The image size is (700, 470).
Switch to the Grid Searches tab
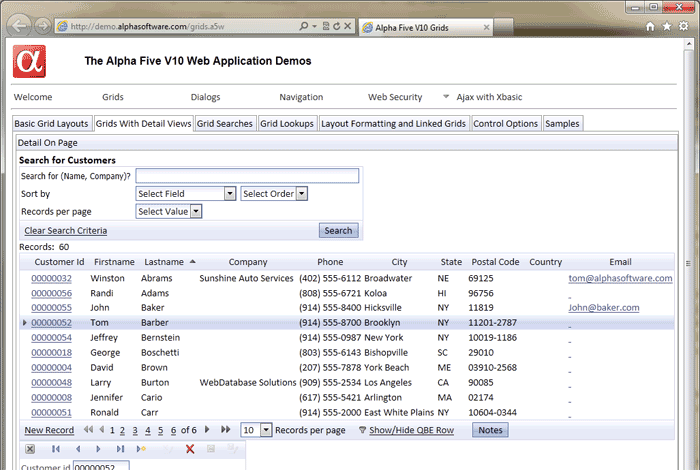[225, 124]
